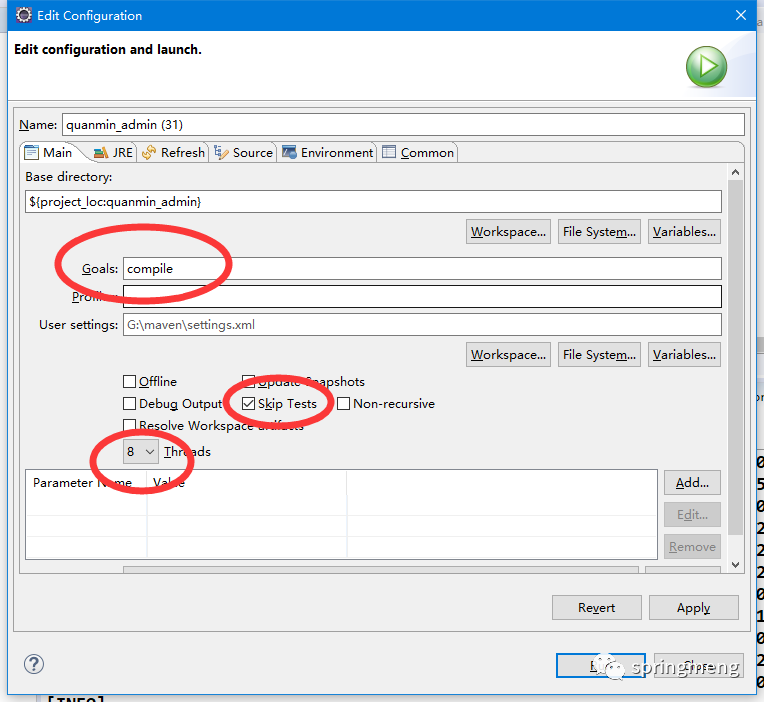Click the User settings path field

pyautogui.click(x=422, y=324)
